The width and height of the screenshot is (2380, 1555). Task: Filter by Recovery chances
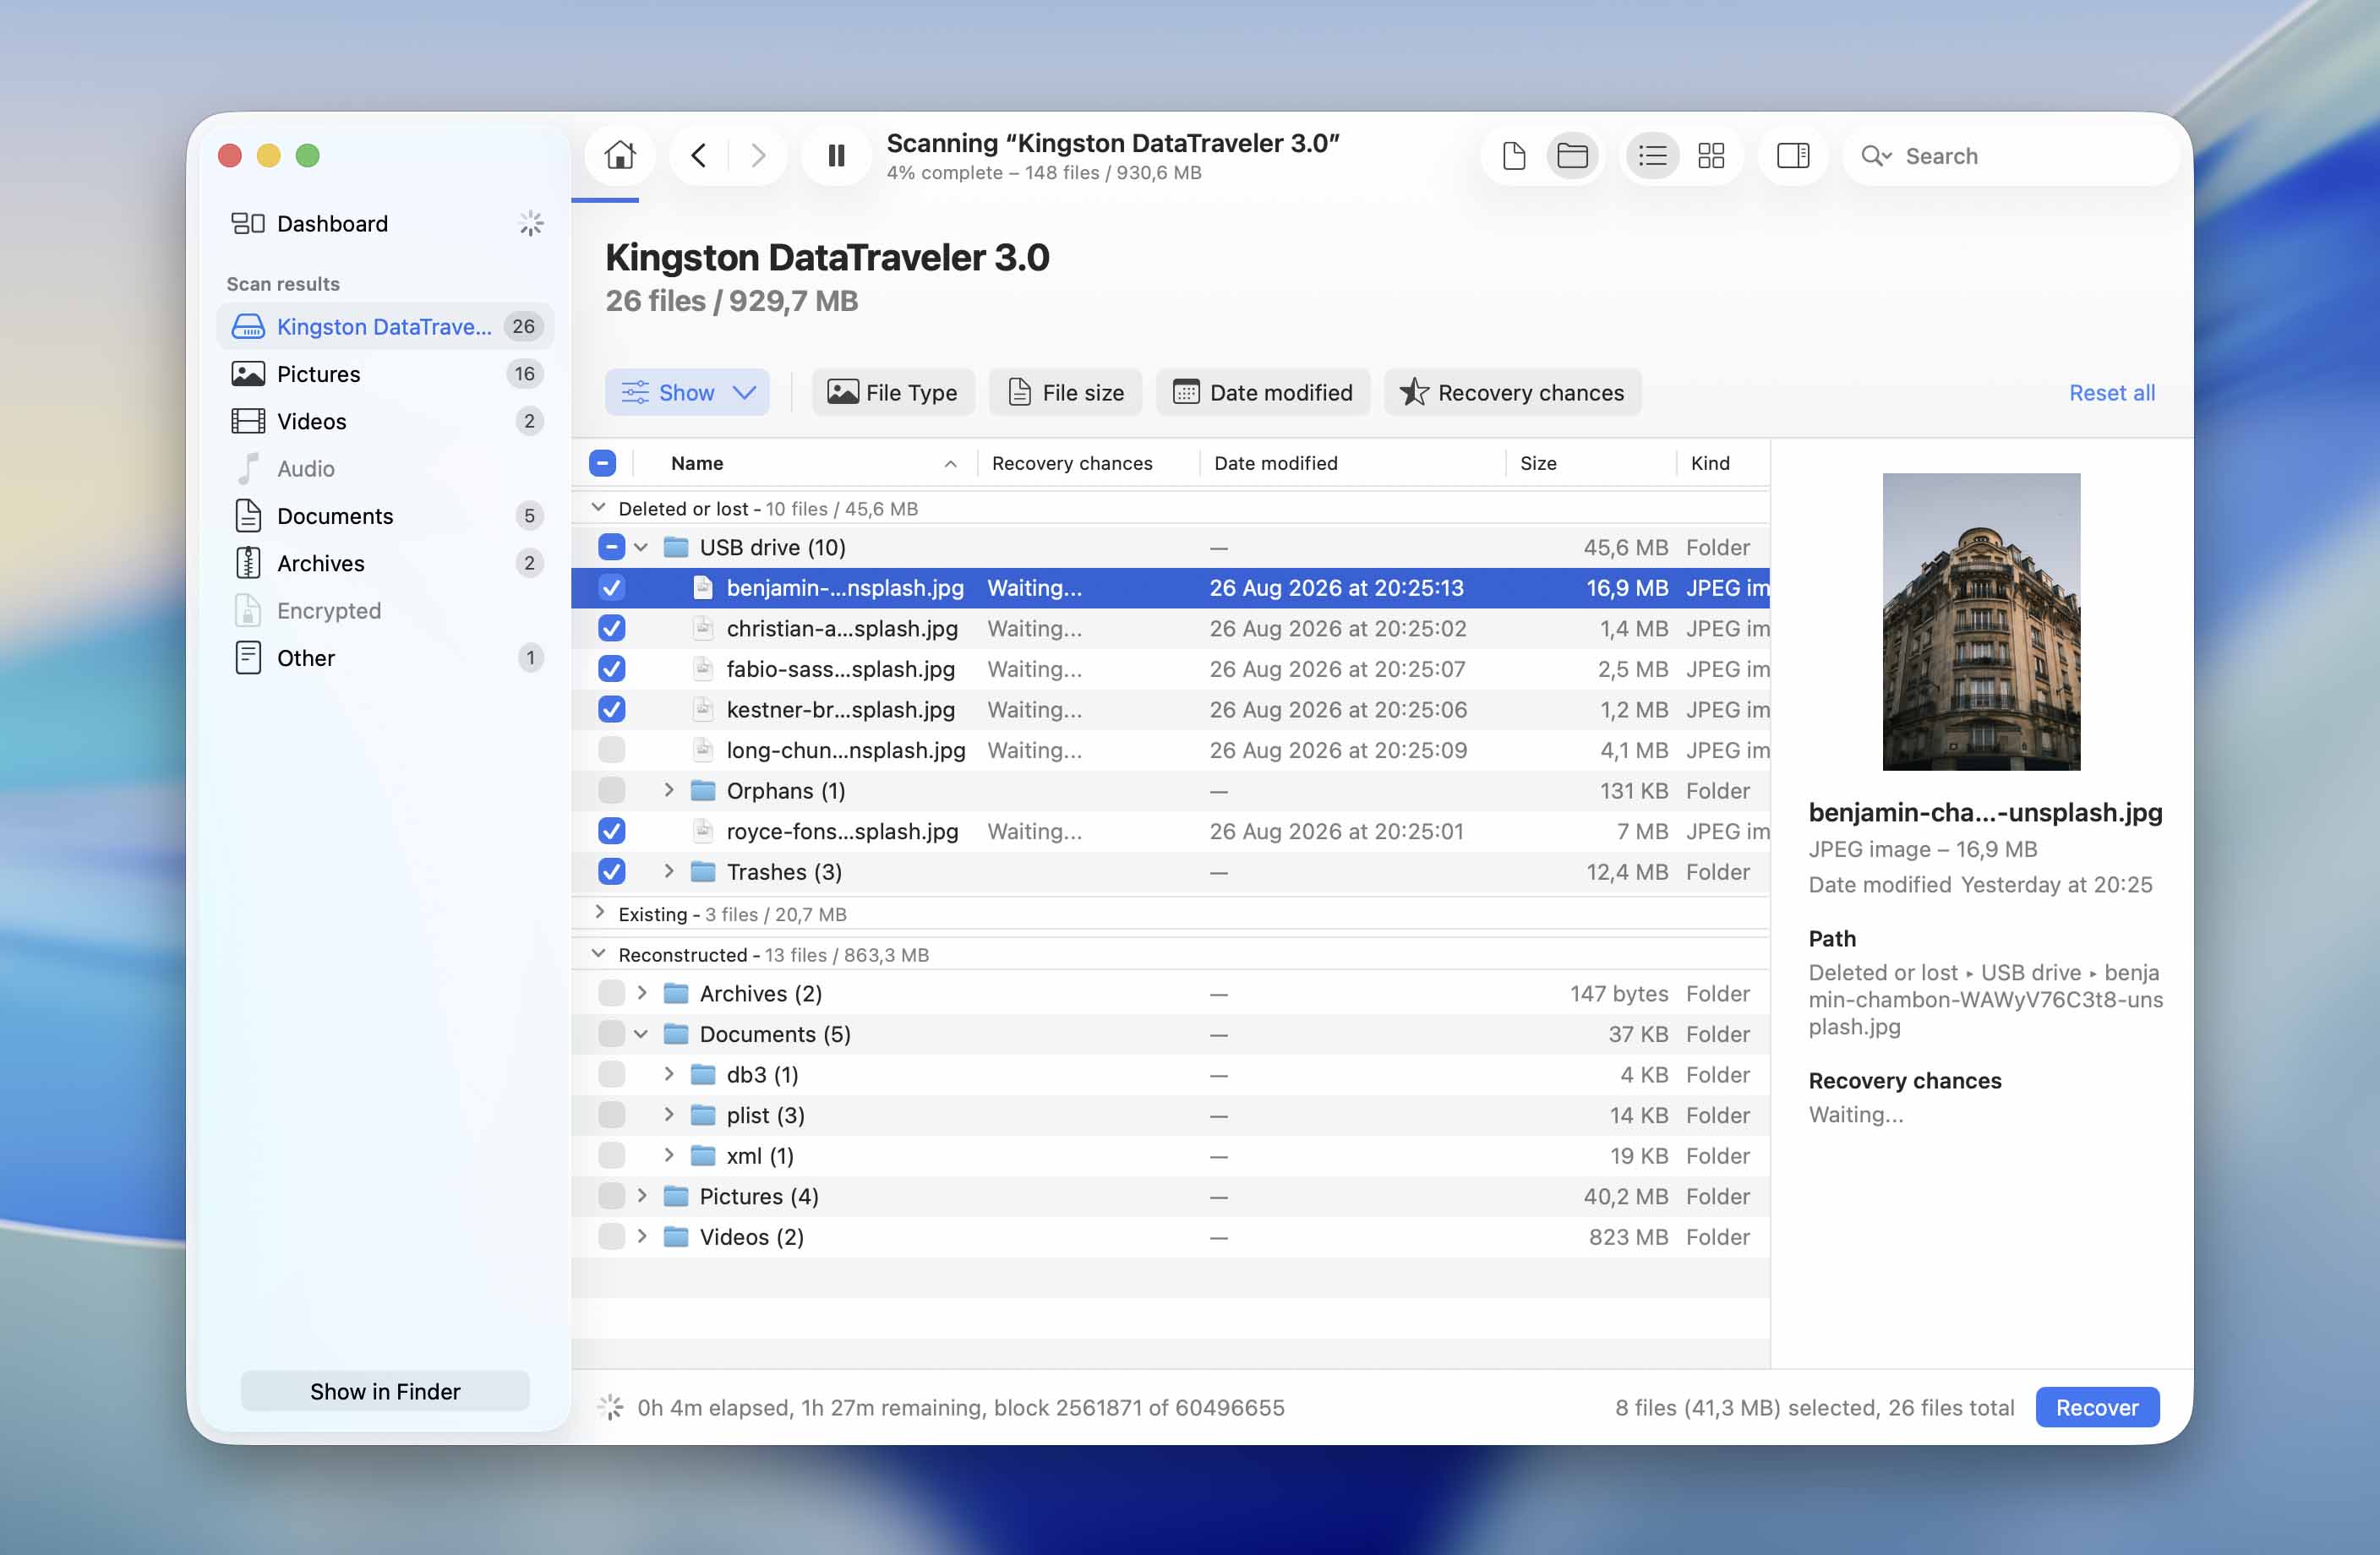click(x=1512, y=392)
